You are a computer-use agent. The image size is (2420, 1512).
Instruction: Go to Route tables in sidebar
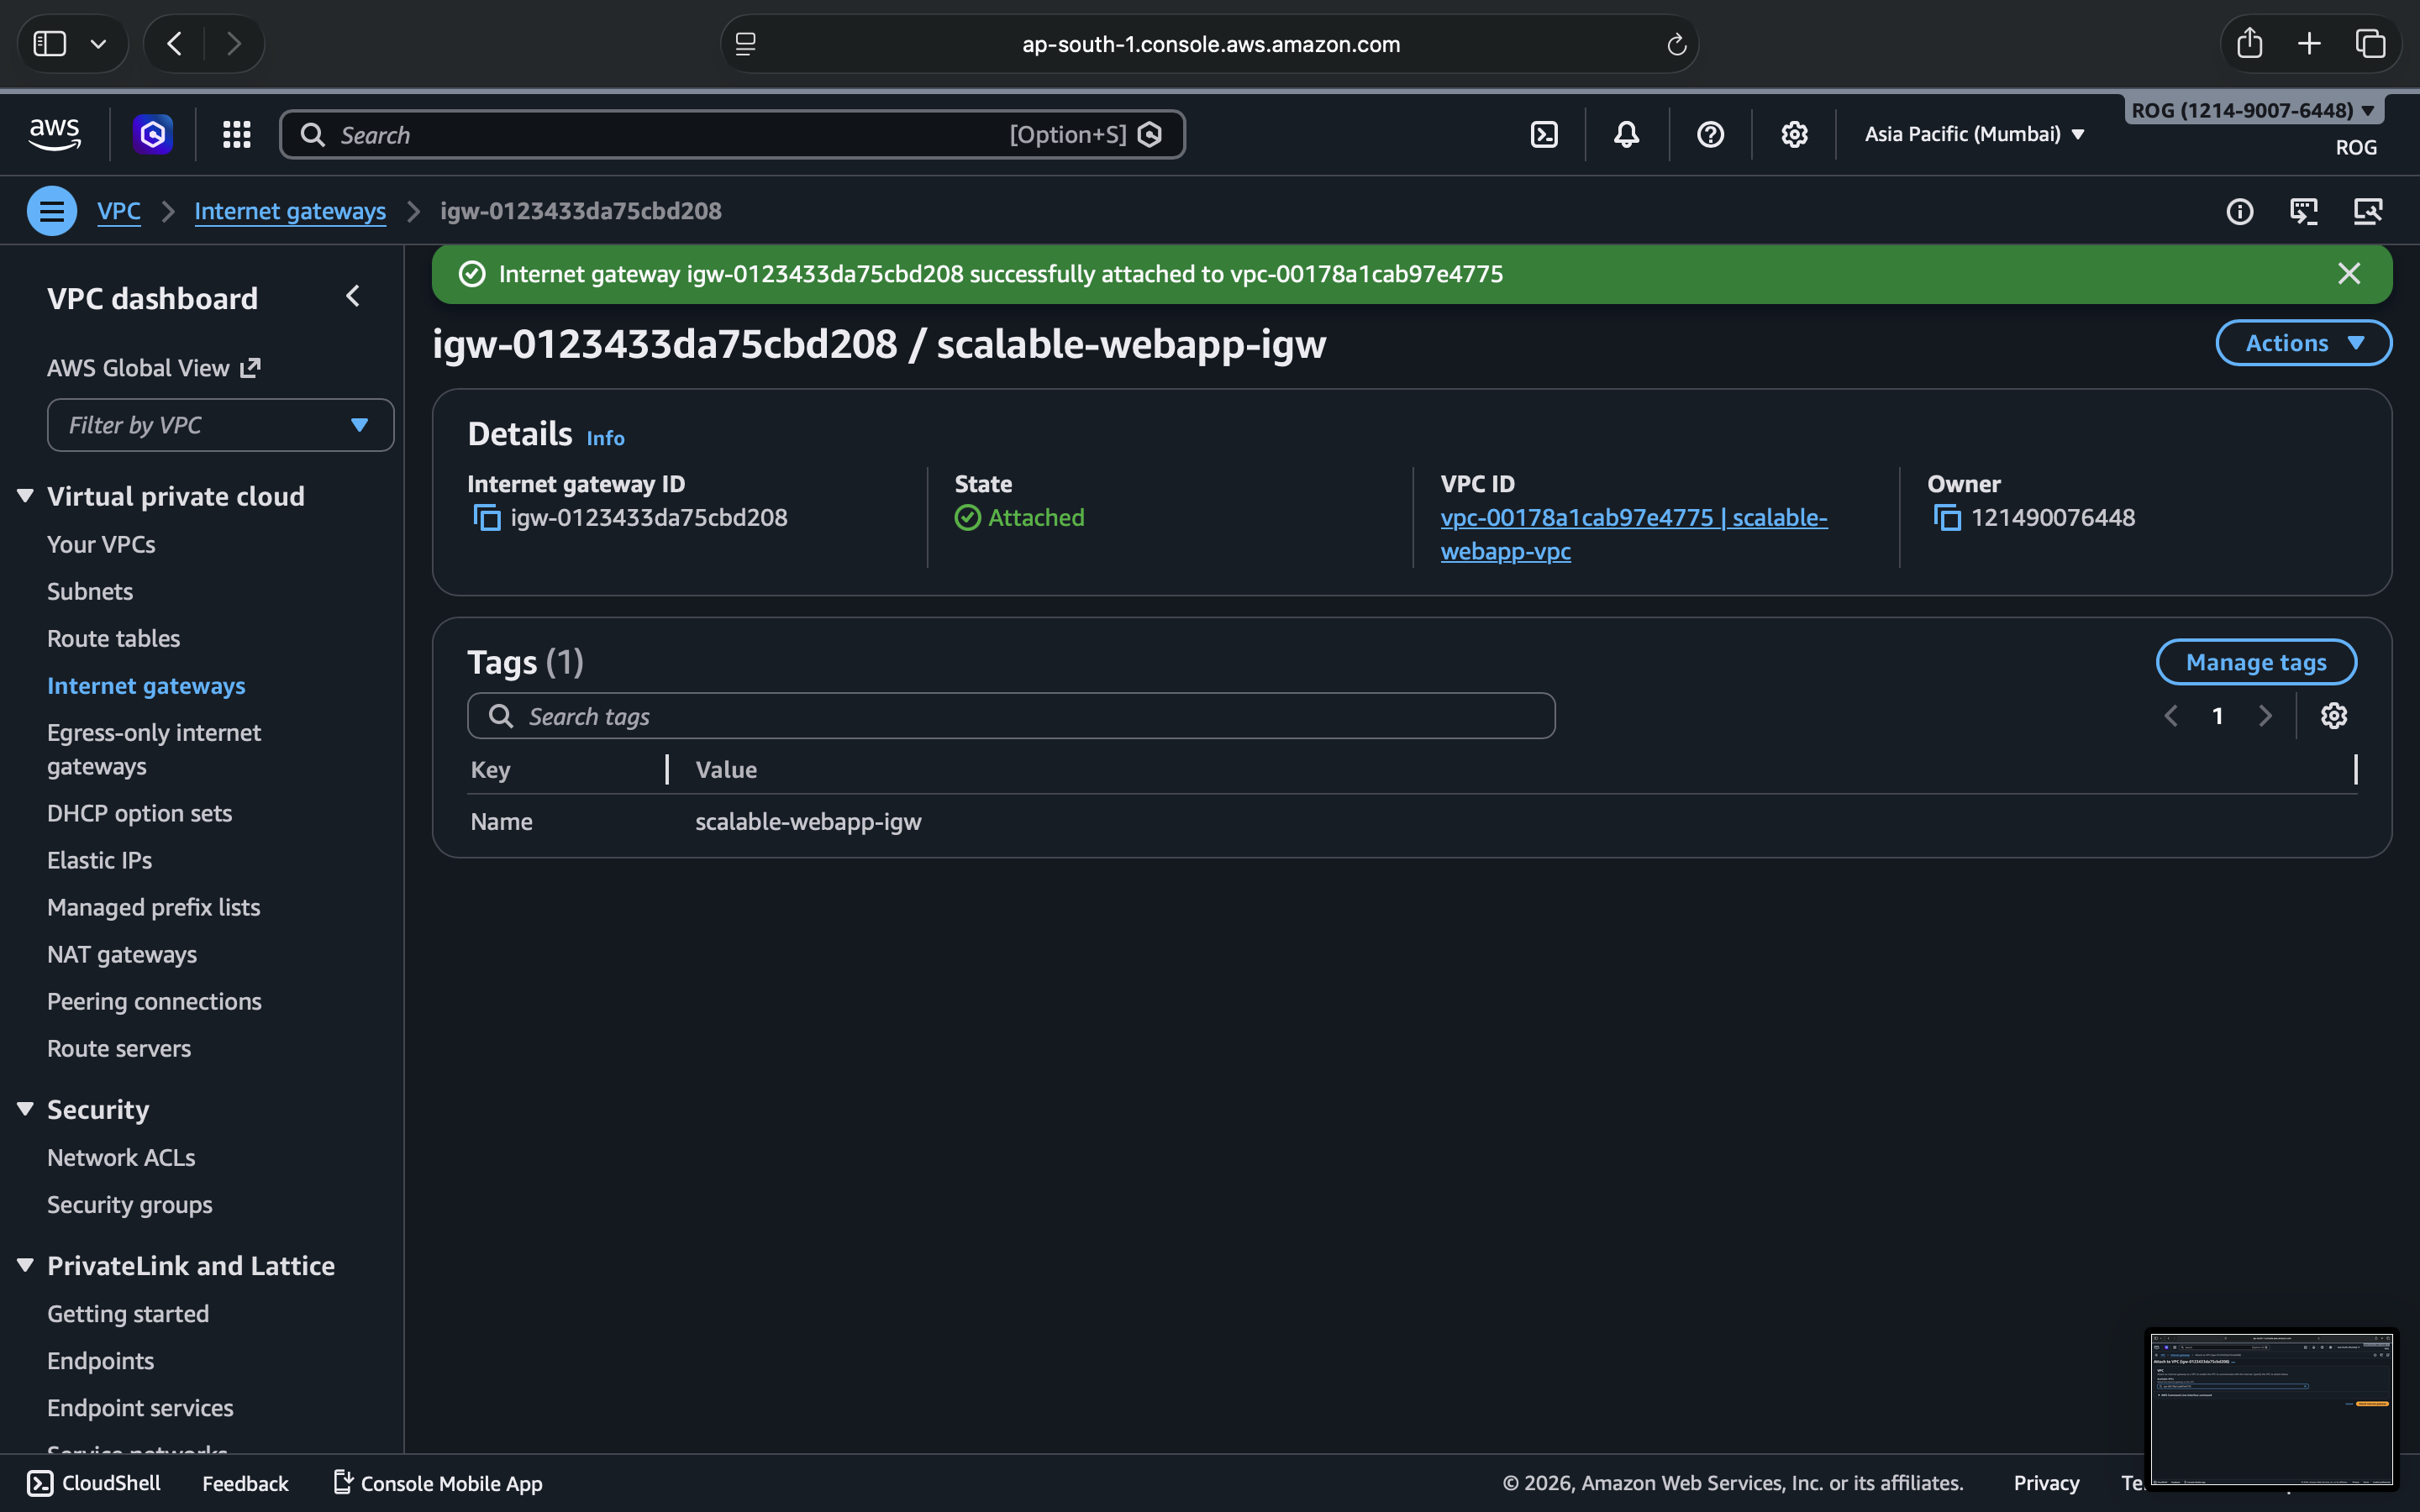tap(113, 638)
